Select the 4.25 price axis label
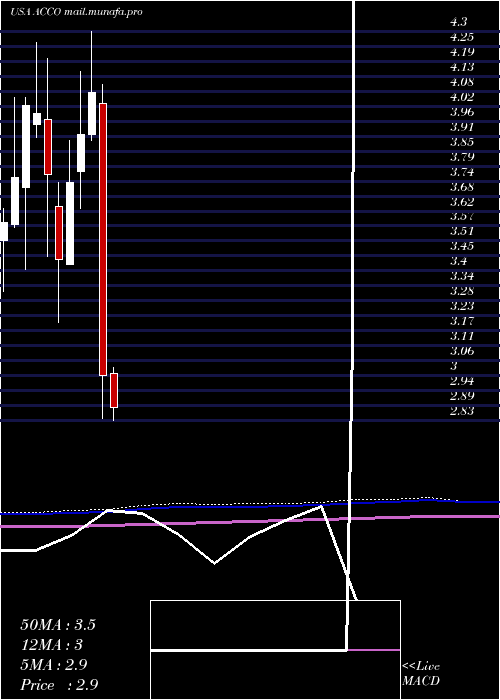Image resolution: width=500 pixels, height=700 pixels. click(462, 37)
